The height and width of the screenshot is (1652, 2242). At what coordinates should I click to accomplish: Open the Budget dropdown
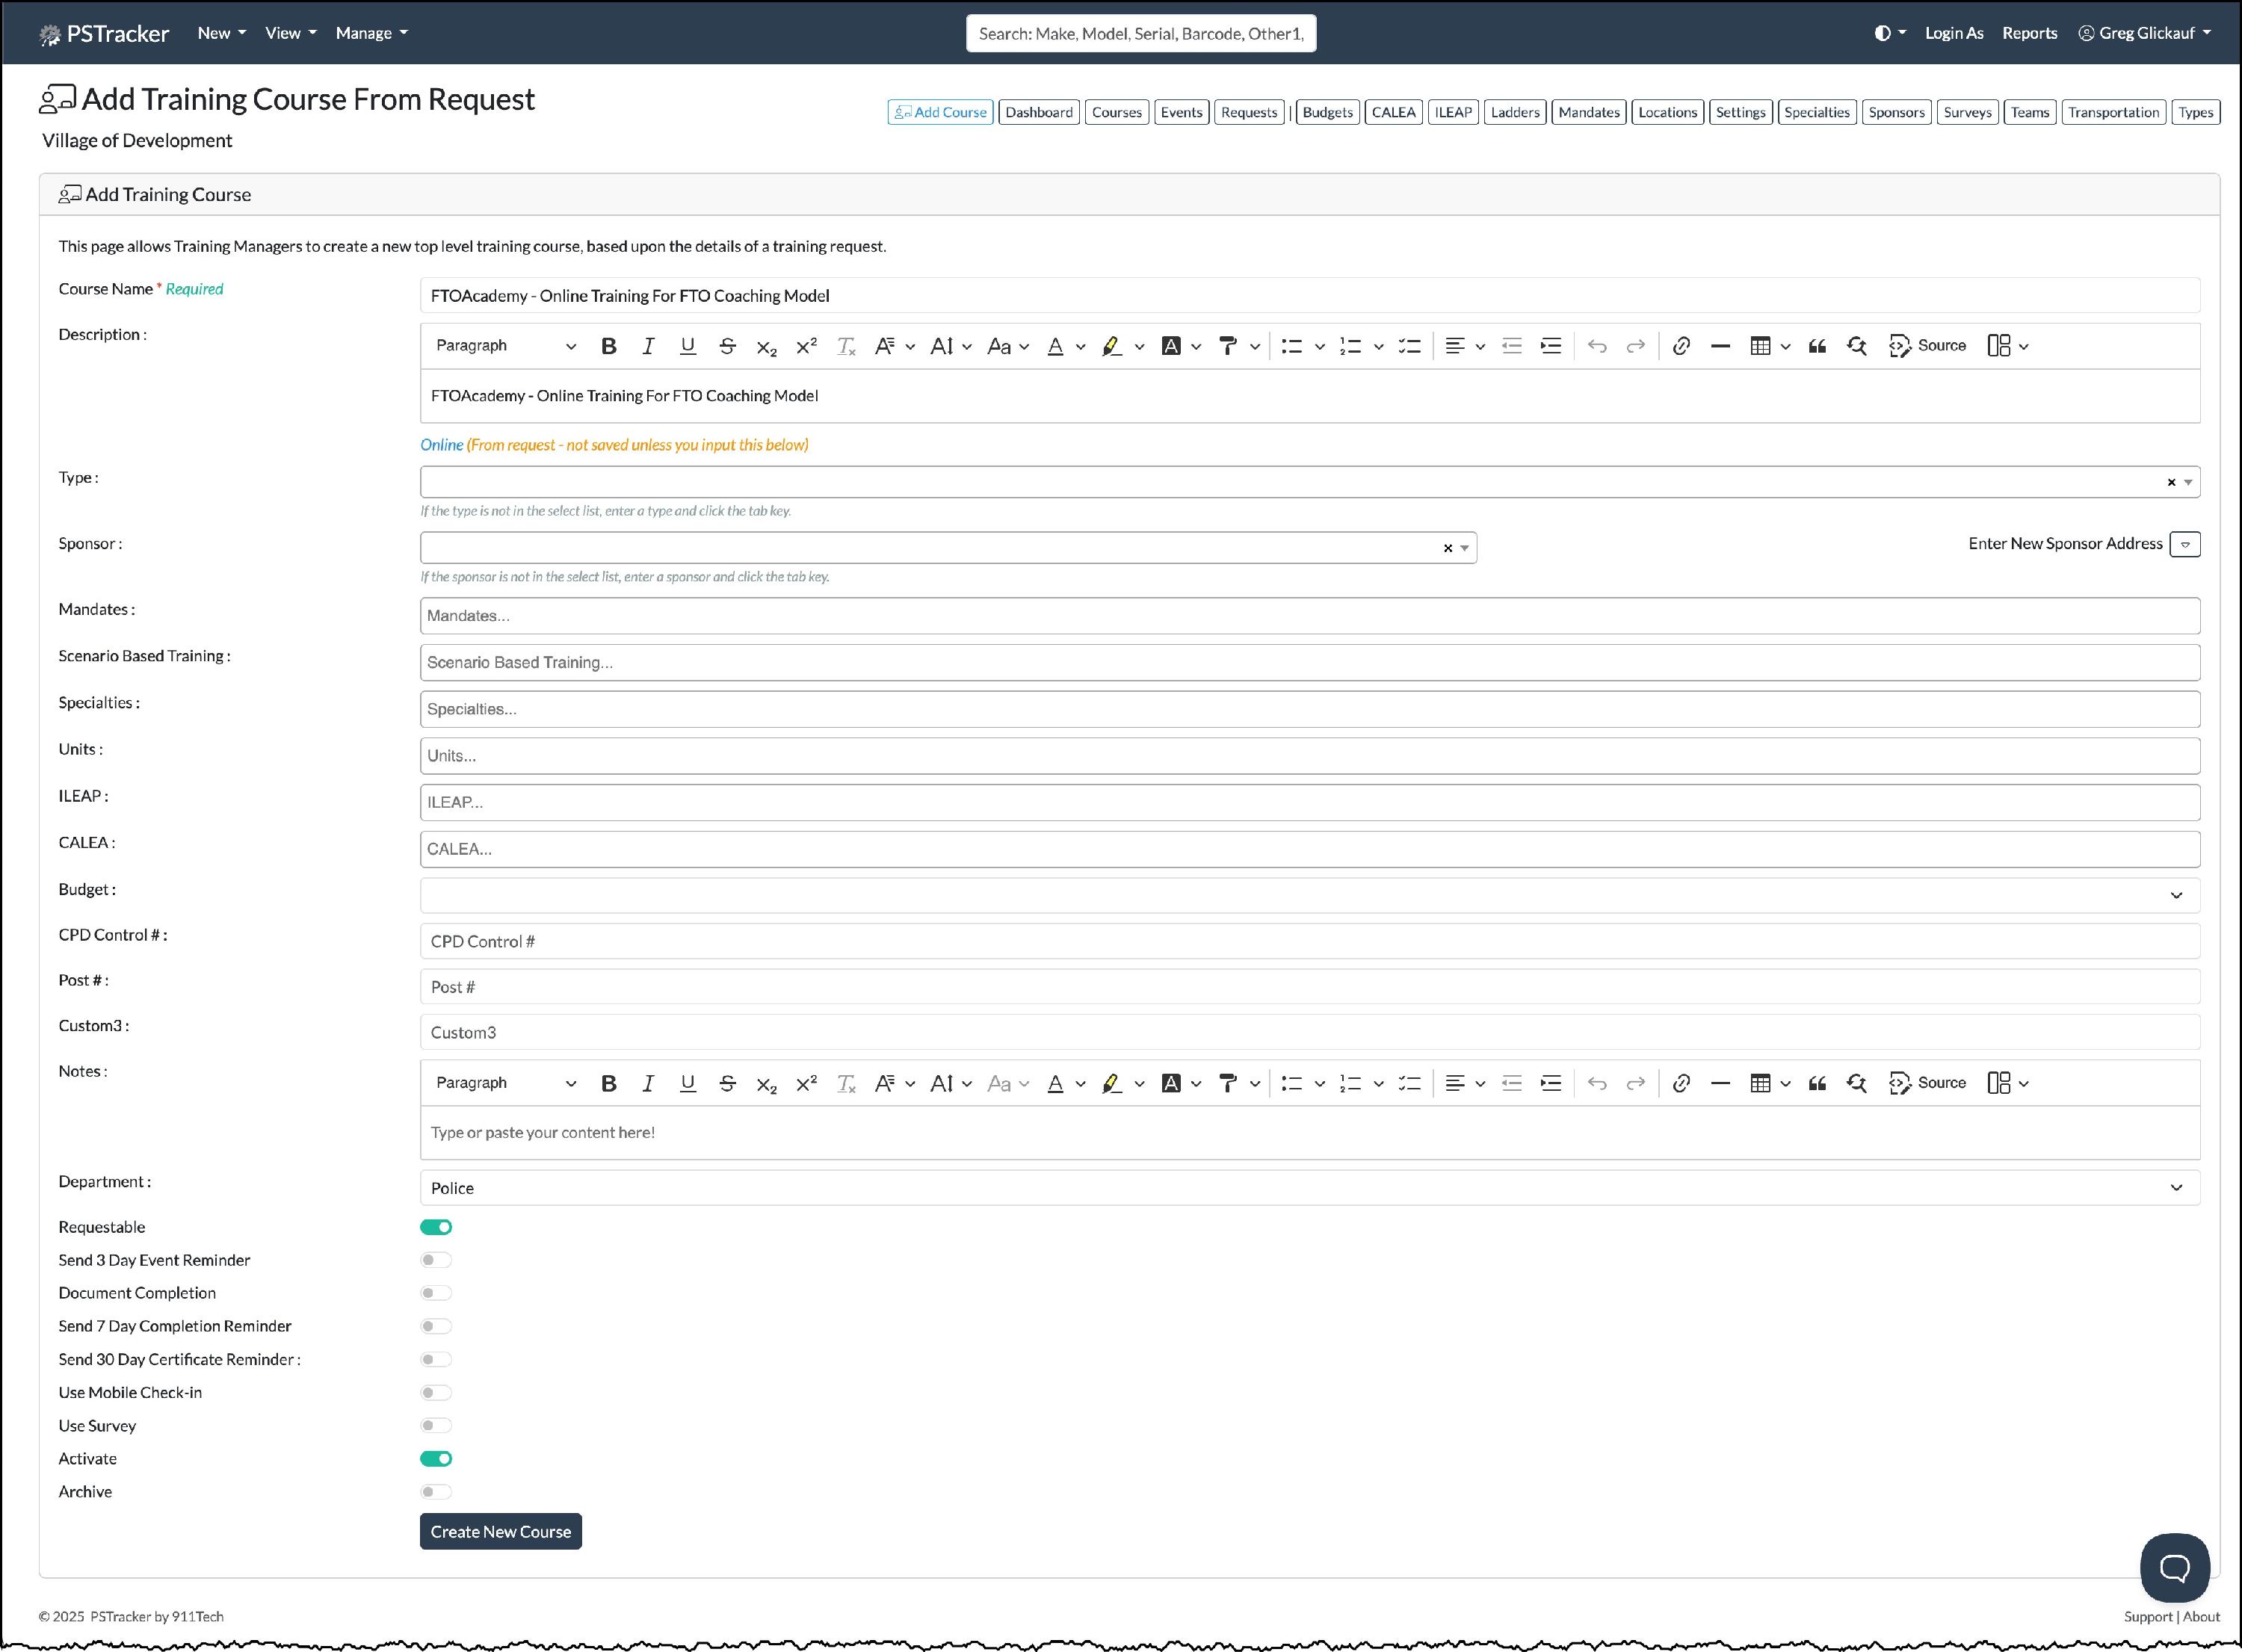coord(1309,895)
